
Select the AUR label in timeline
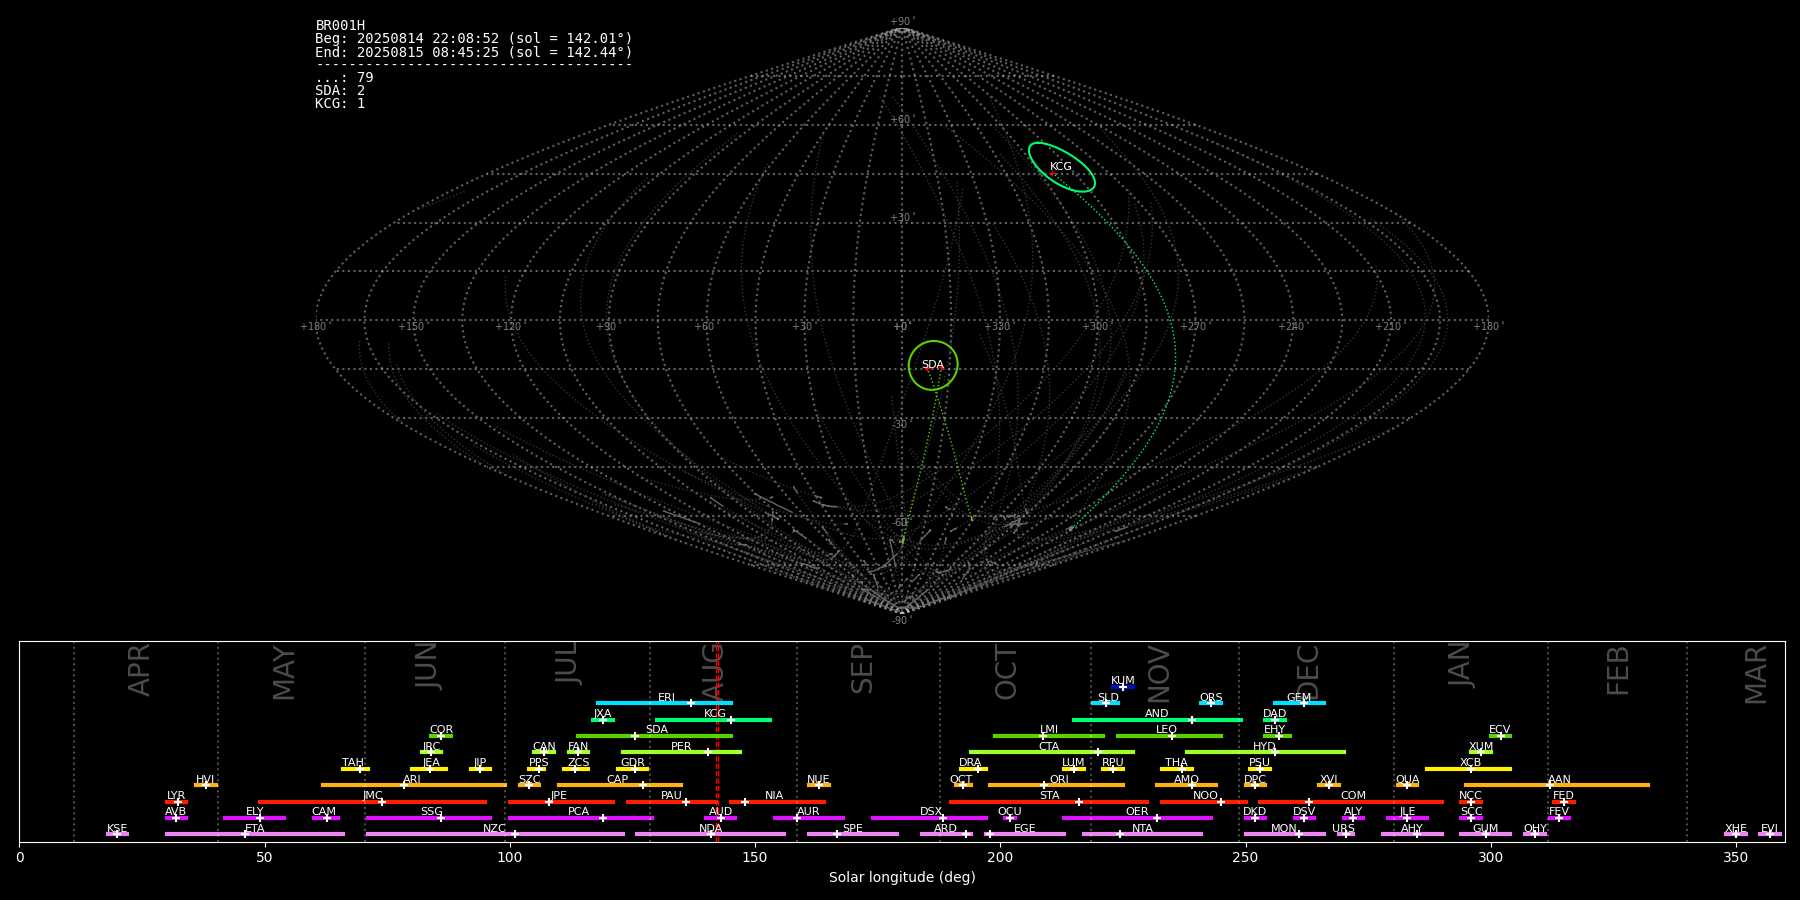coord(808,812)
